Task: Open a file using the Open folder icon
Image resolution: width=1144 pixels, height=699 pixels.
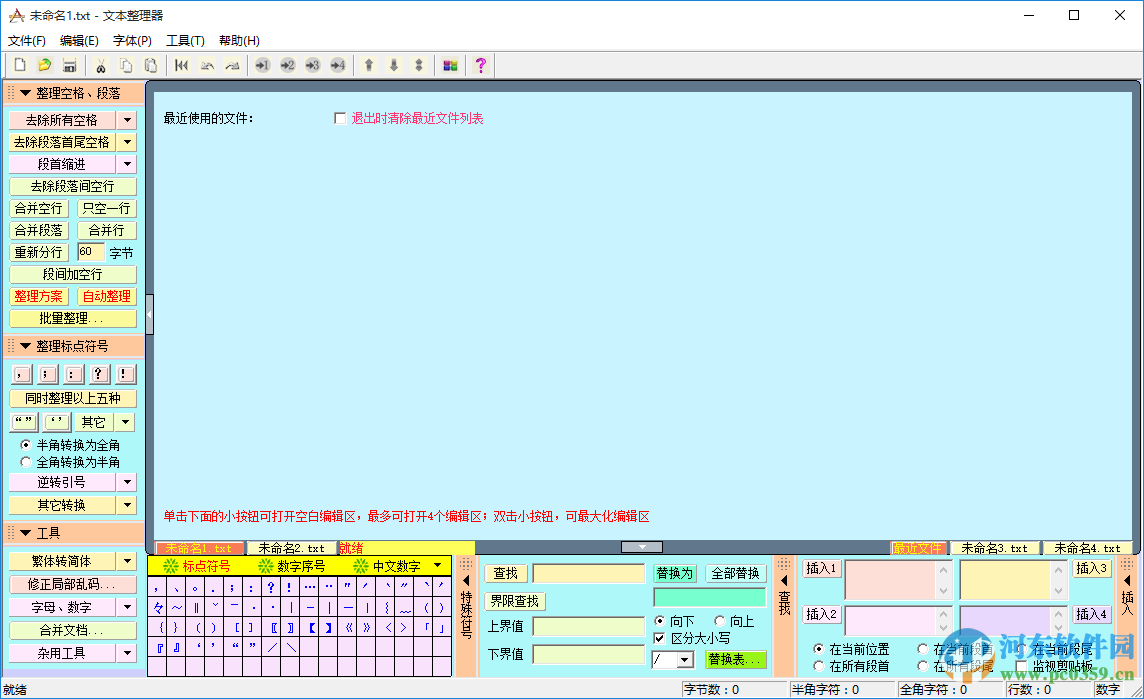Action: (x=44, y=65)
